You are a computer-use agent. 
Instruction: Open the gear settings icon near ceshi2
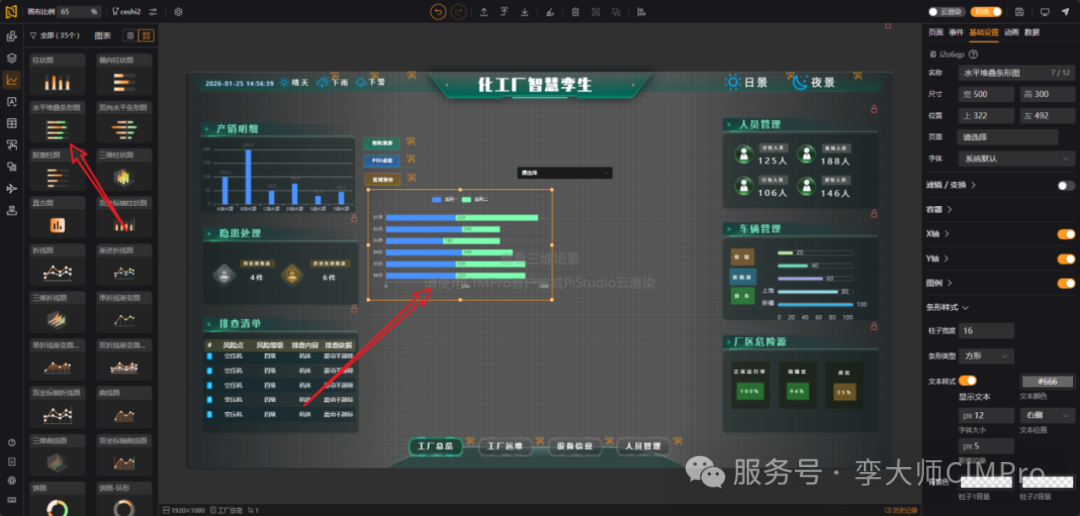click(x=178, y=12)
